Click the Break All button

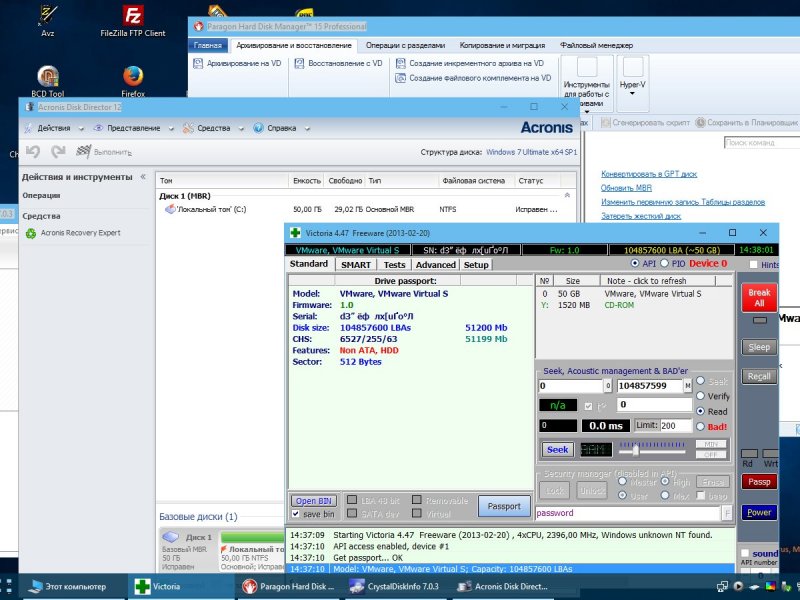(x=759, y=297)
